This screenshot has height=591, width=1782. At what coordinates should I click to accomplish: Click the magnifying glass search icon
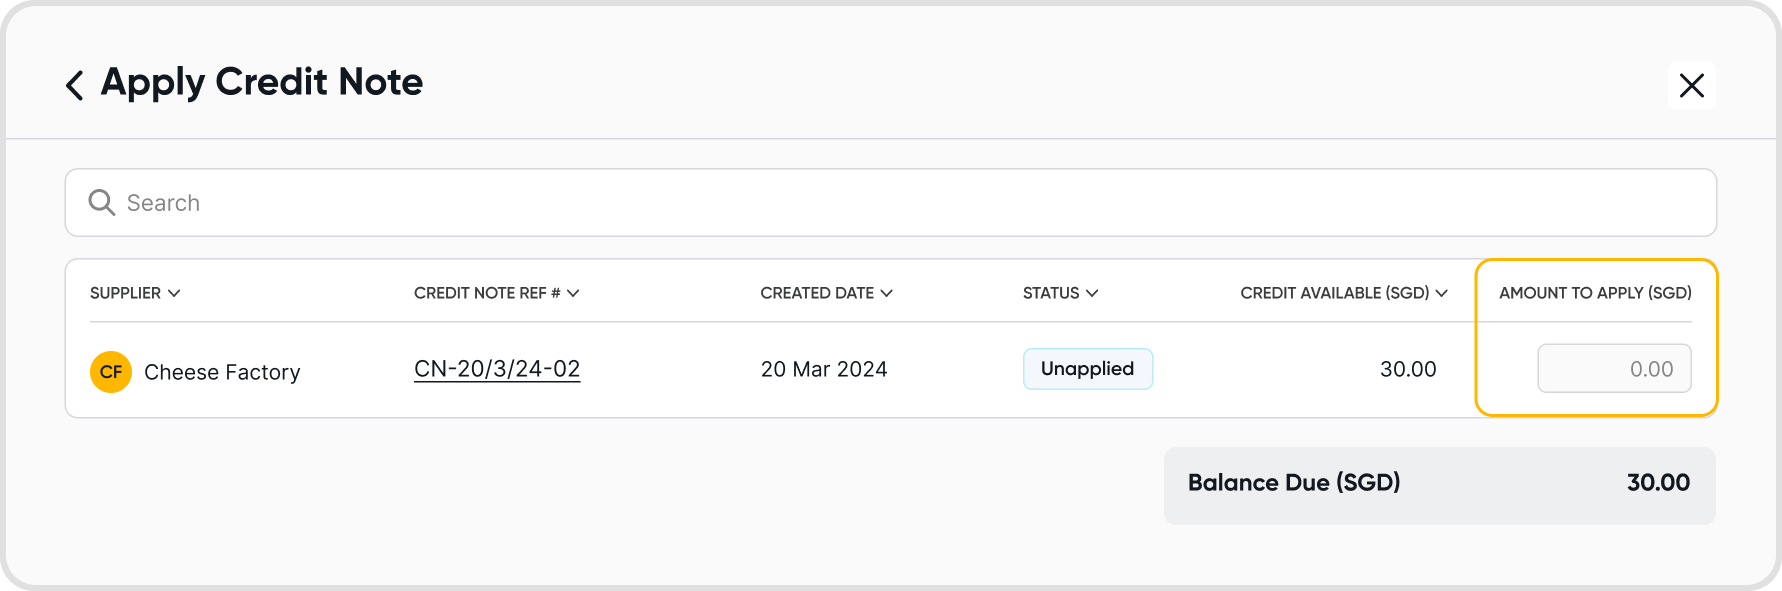tap(101, 203)
